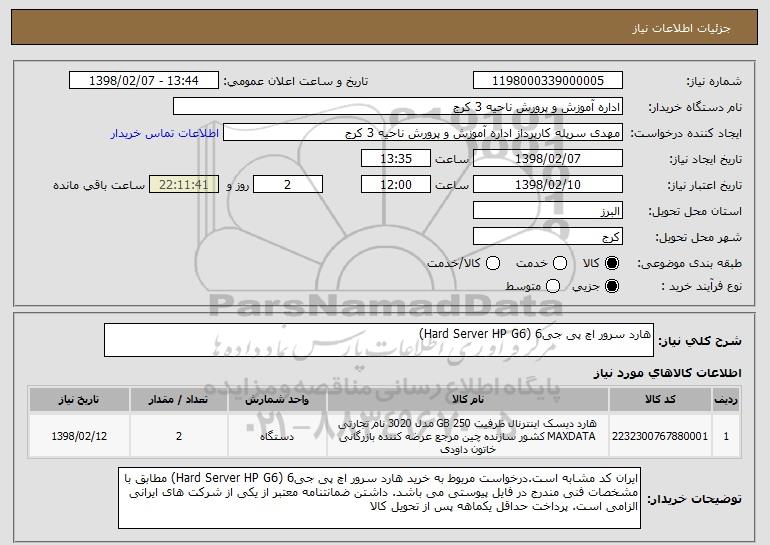Click the buyer organization name field

coord(398,107)
